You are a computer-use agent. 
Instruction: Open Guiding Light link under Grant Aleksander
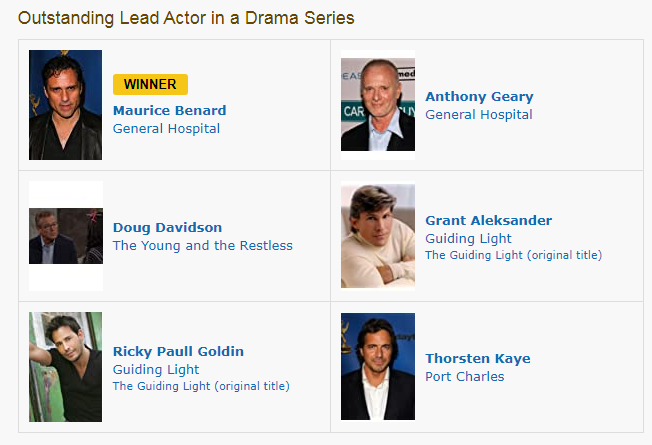[468, 239]
